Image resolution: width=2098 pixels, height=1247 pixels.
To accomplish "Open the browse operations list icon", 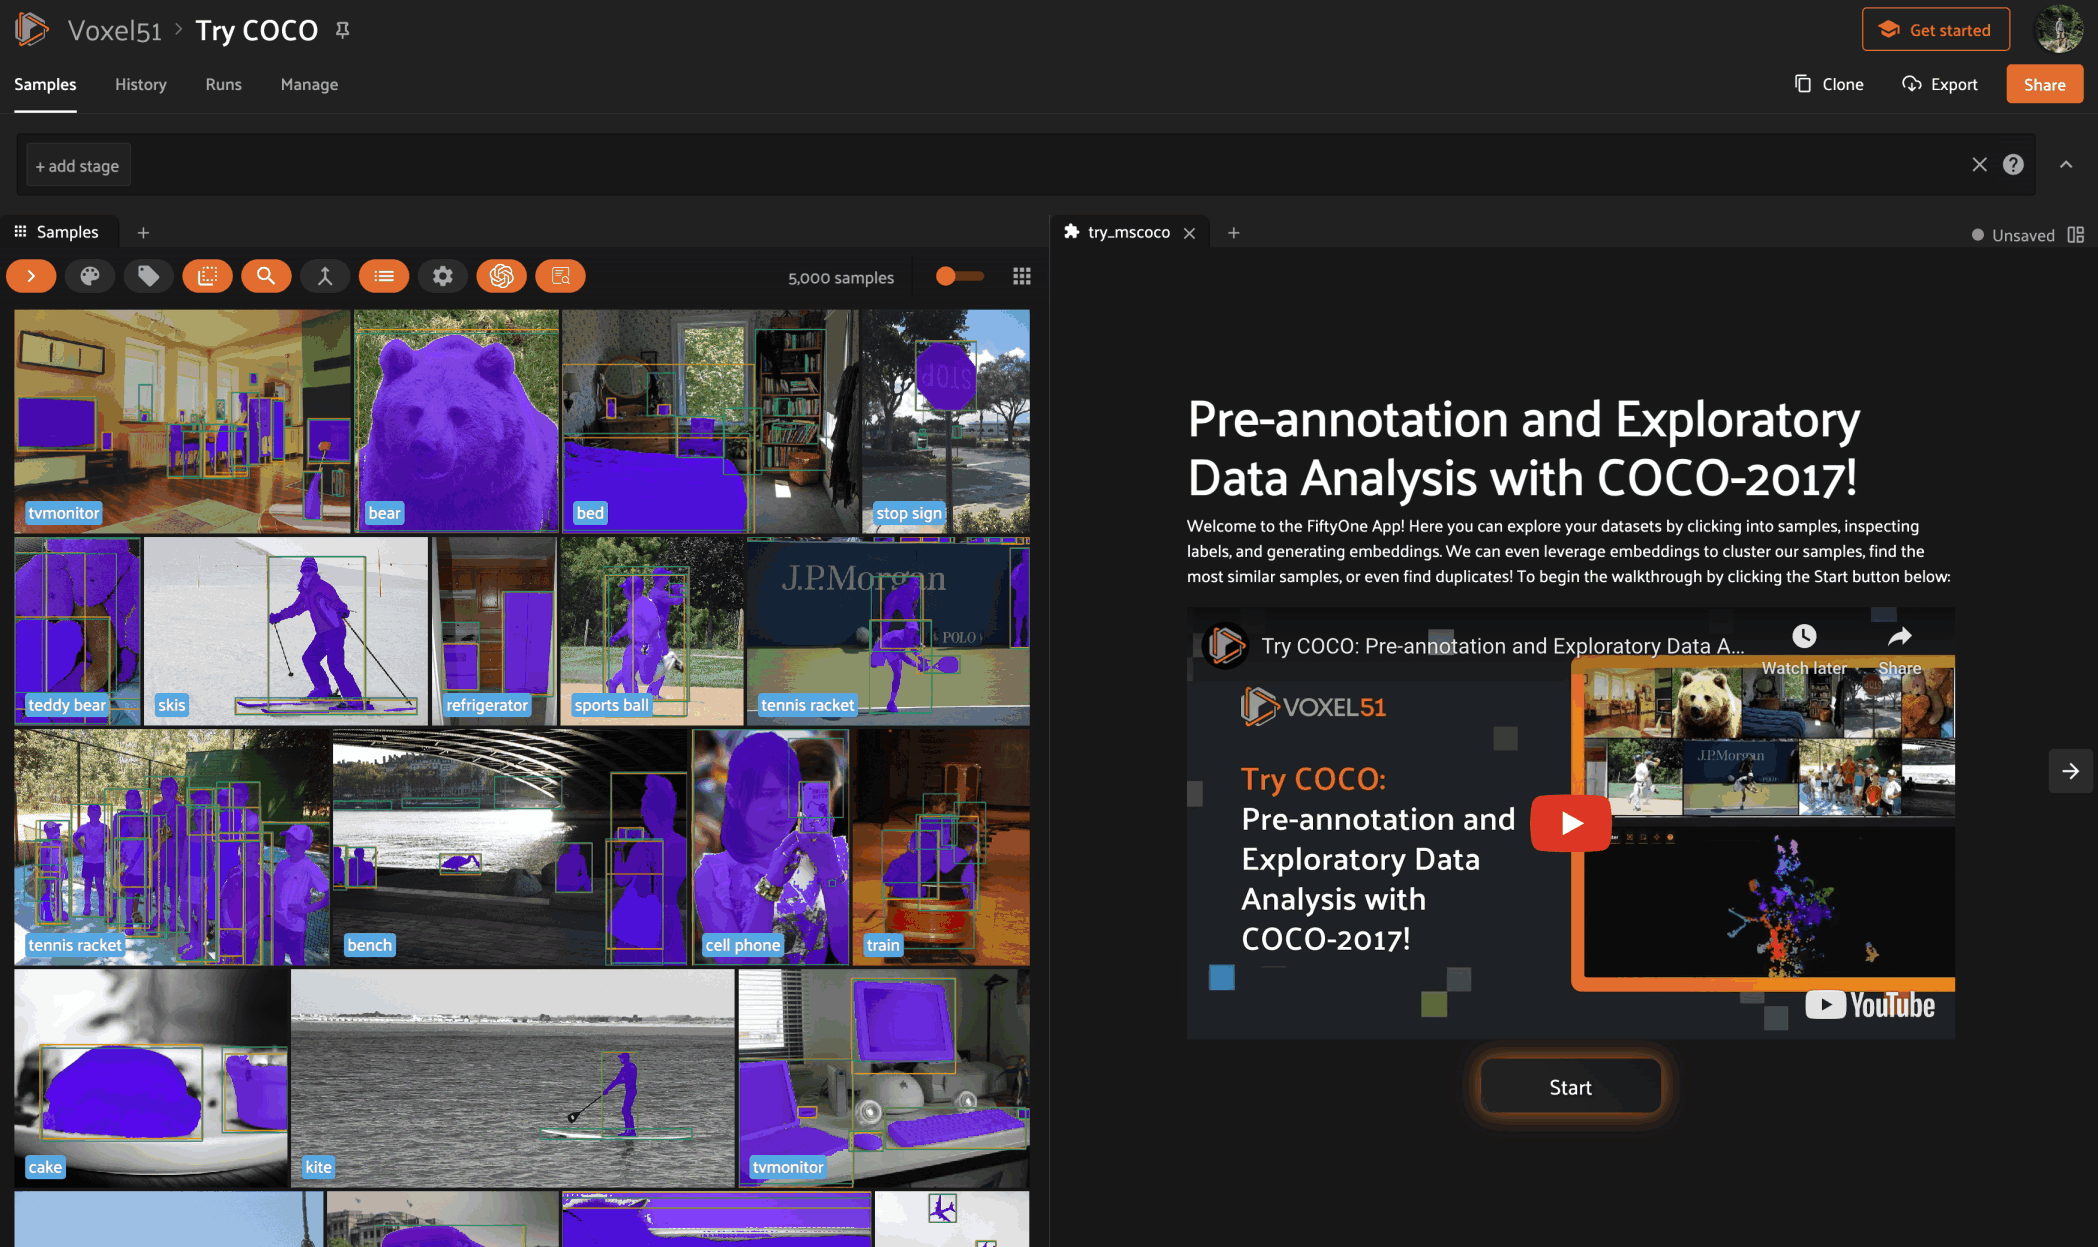I will 384,277.
